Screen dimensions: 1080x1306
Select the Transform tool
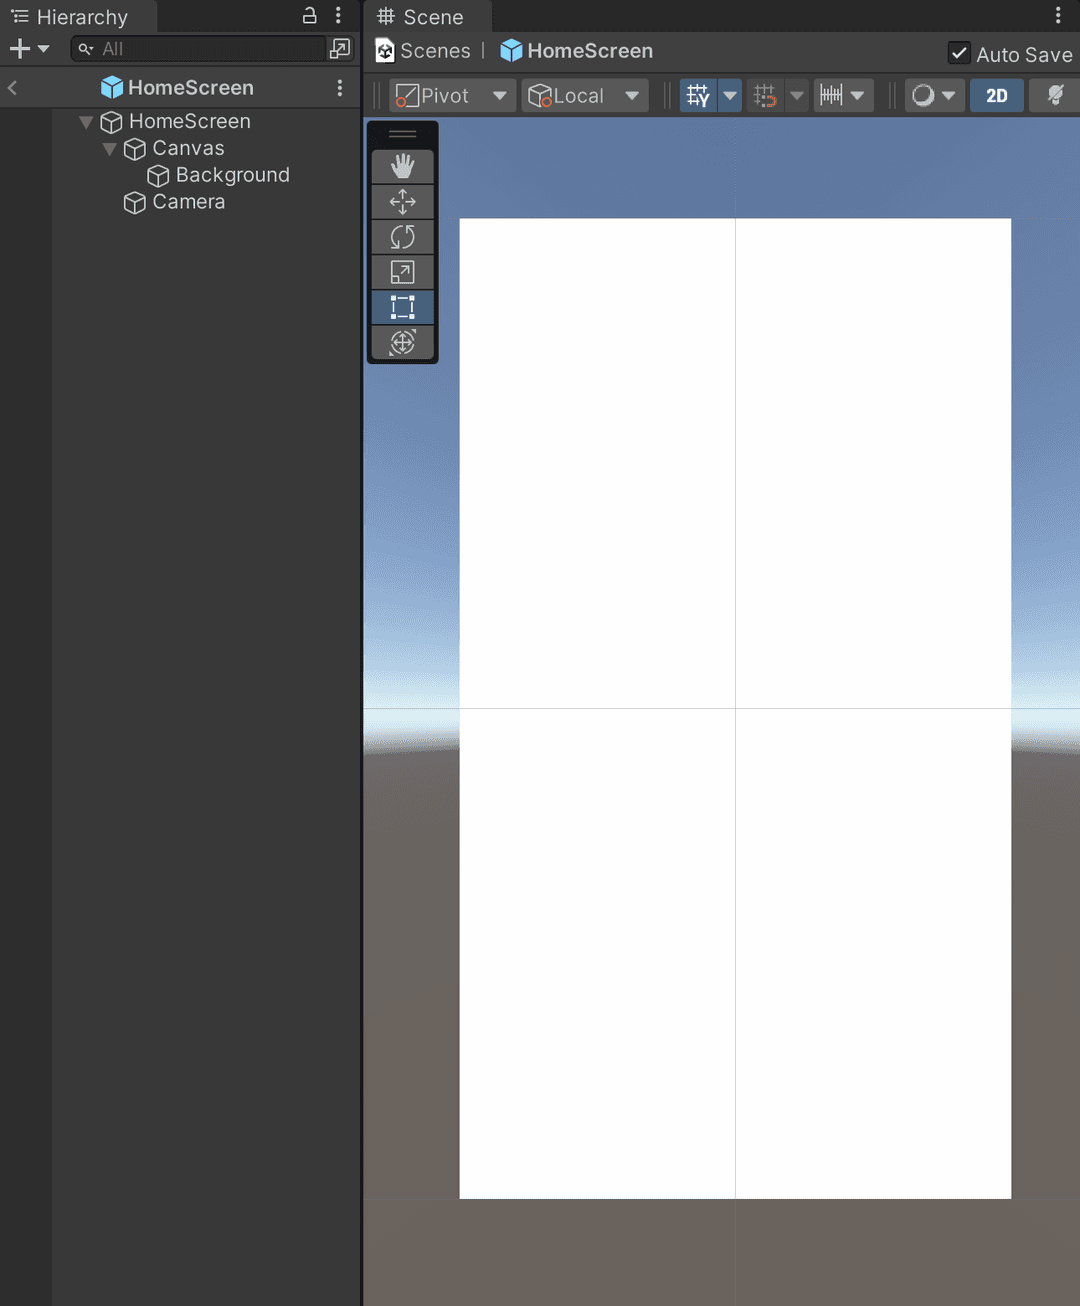click(x=402, y=342)
